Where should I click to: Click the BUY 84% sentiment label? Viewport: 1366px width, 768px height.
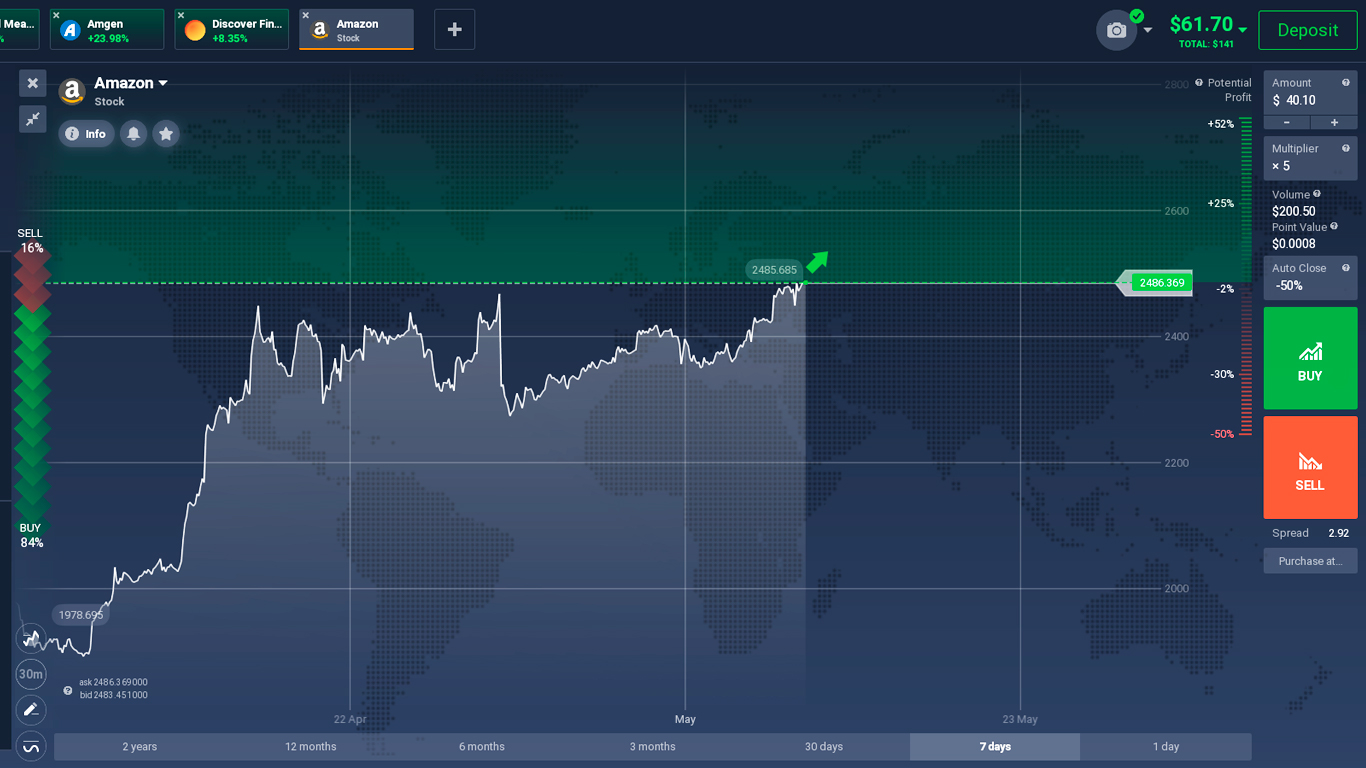click(31, 535)
